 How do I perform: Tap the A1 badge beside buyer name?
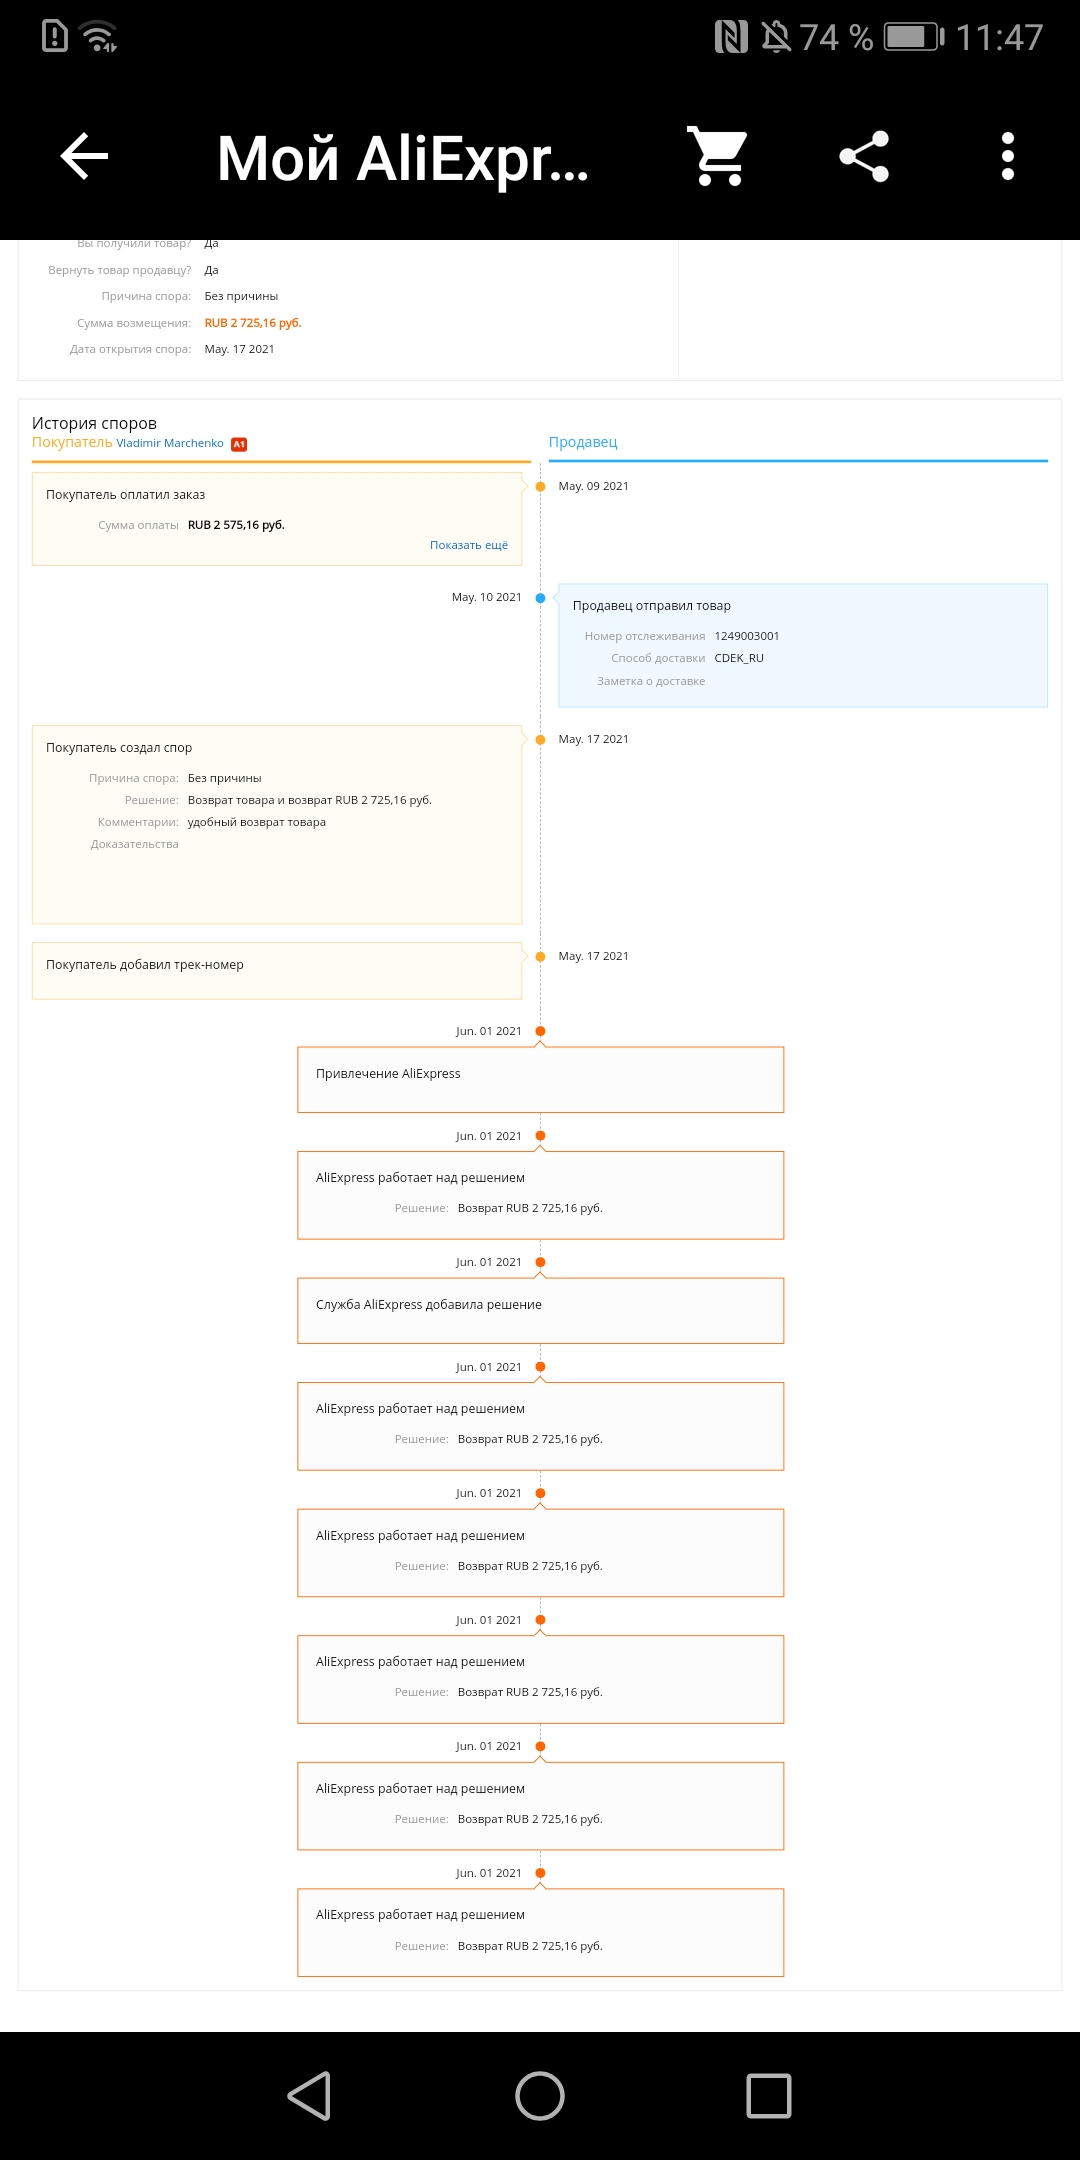point(239,444)
